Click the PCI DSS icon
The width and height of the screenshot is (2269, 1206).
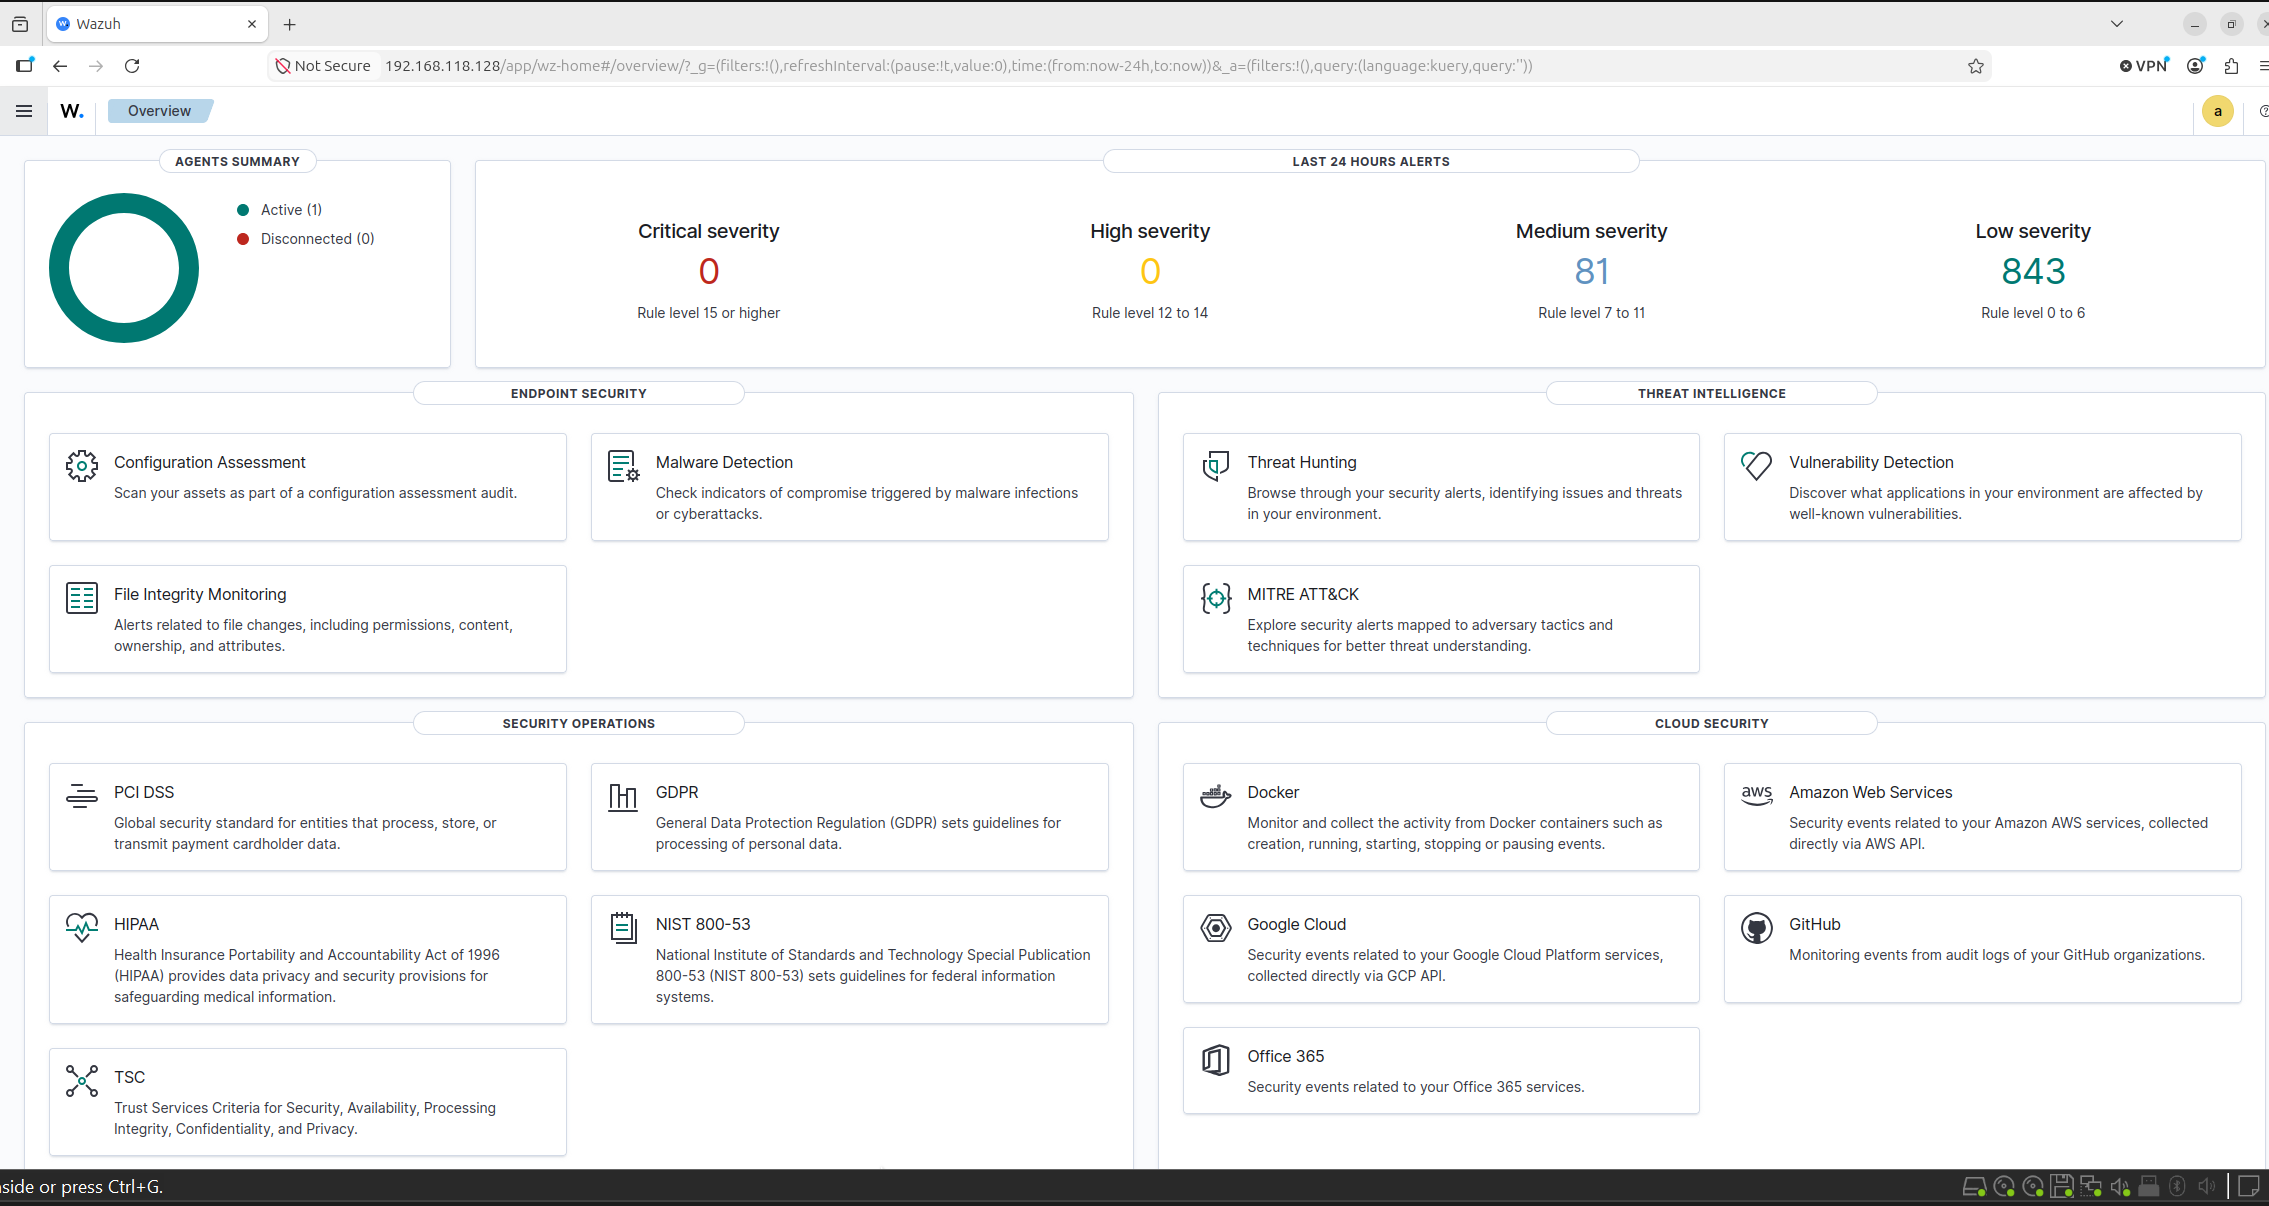pos(82,795)
